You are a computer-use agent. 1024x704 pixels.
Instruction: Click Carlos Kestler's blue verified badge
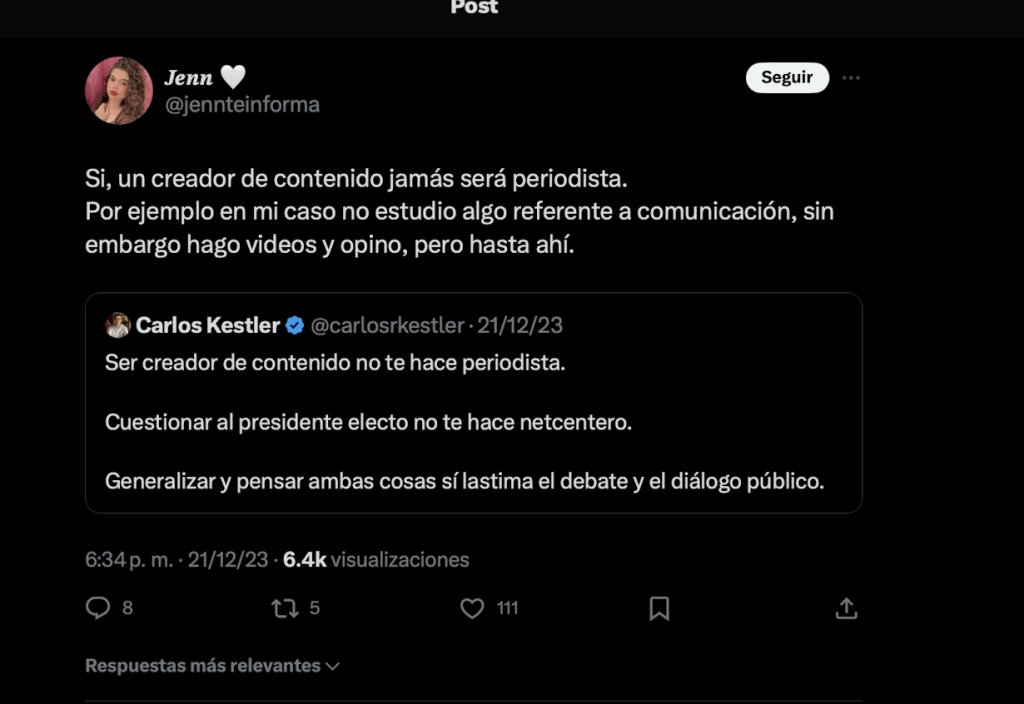click(x=295, y=325)
